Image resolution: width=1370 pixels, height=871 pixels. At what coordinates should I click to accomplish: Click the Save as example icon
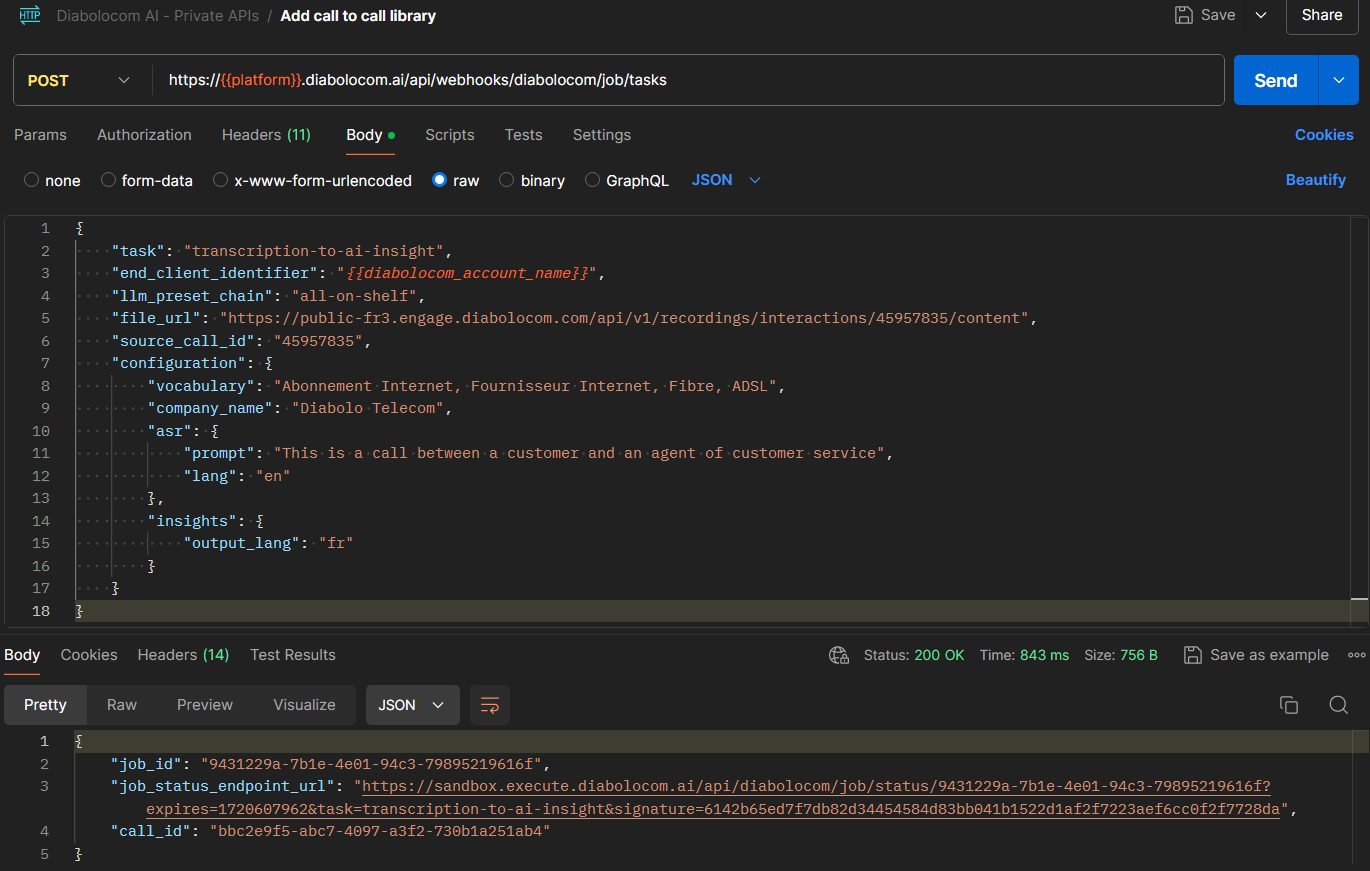point(1192,655)
